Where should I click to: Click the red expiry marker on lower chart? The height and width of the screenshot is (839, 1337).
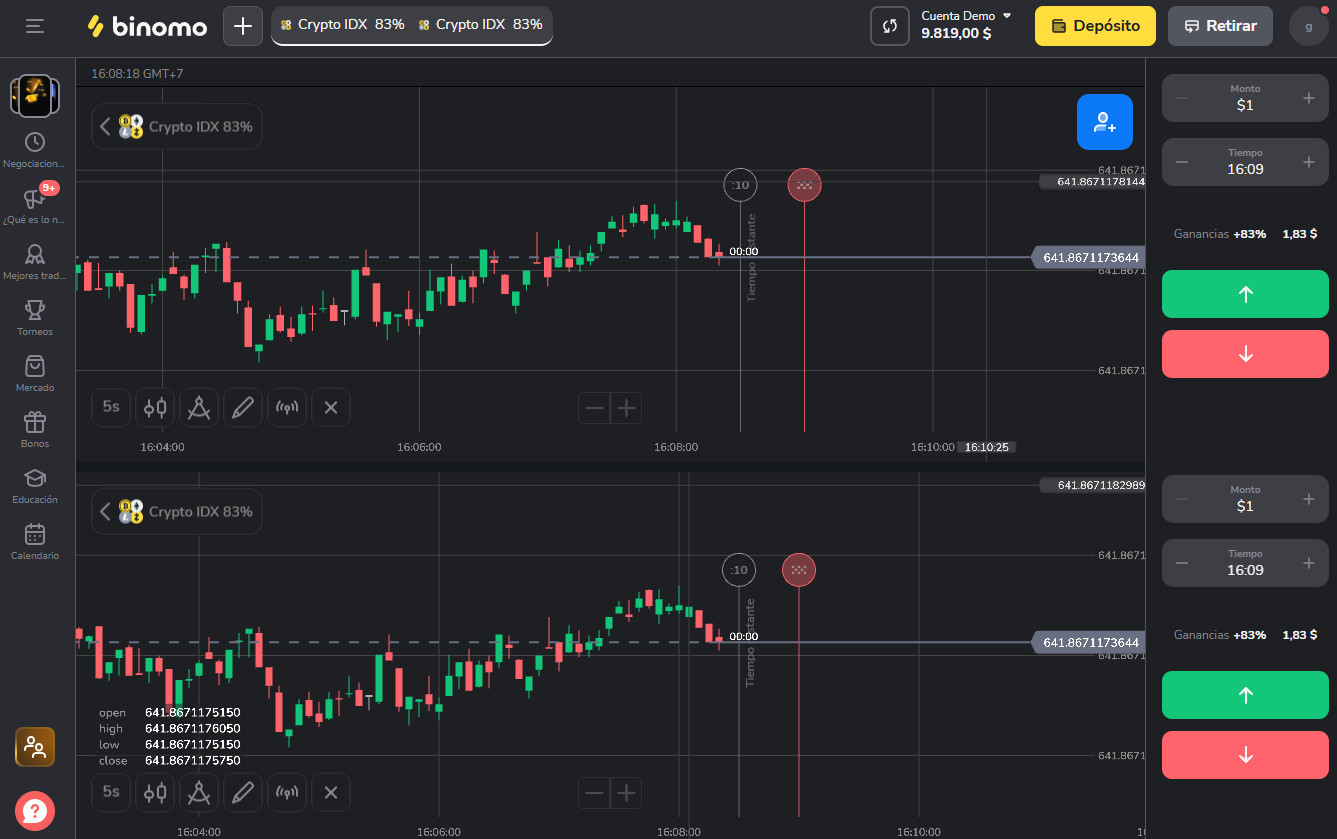[x=799, y=570]
